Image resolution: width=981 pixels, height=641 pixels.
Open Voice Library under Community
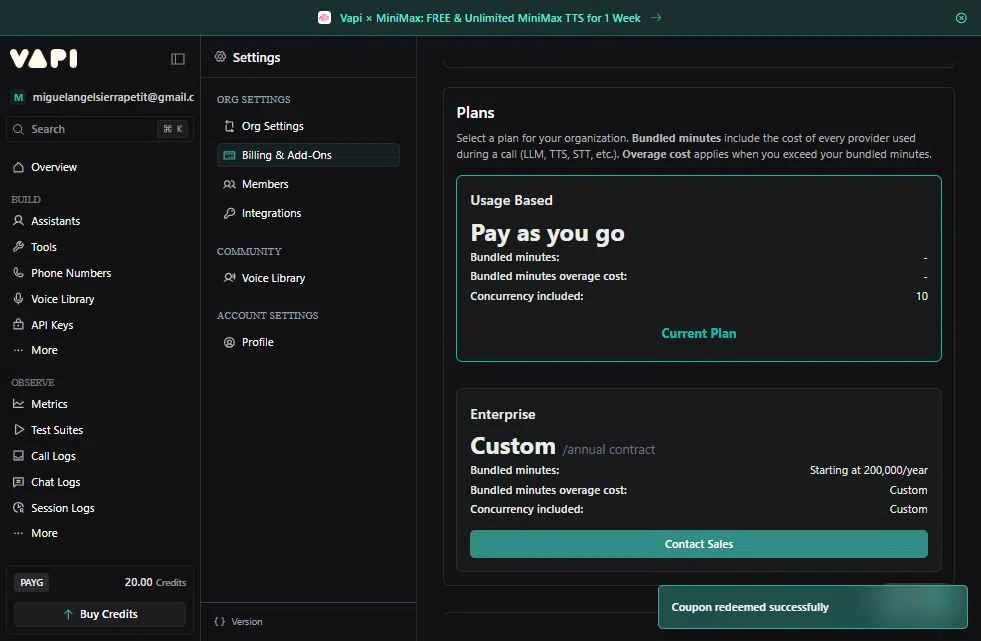point(308,278)
